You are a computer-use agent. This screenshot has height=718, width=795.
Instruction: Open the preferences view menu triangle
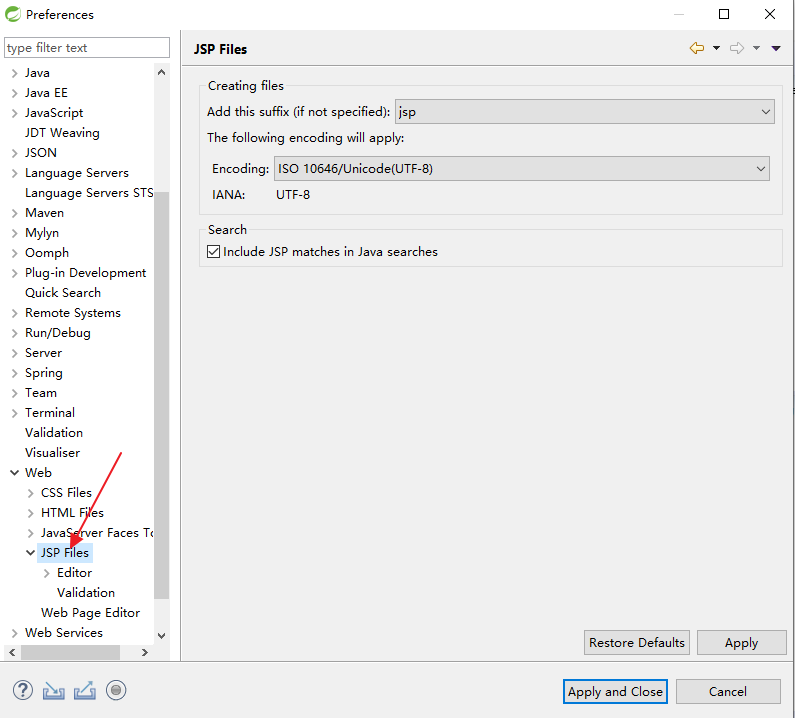click(x=776, y=48)
